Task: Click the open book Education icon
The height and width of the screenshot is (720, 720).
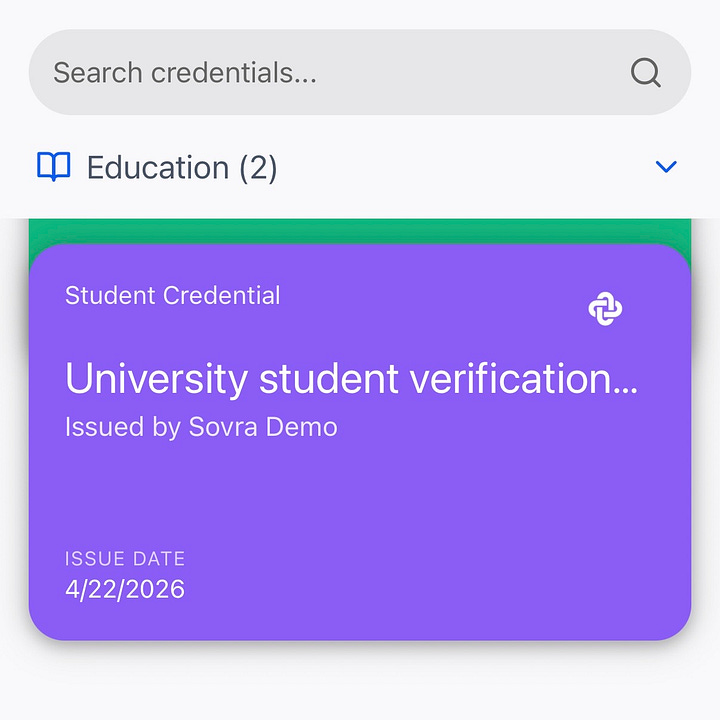Action: coord(54,166)
